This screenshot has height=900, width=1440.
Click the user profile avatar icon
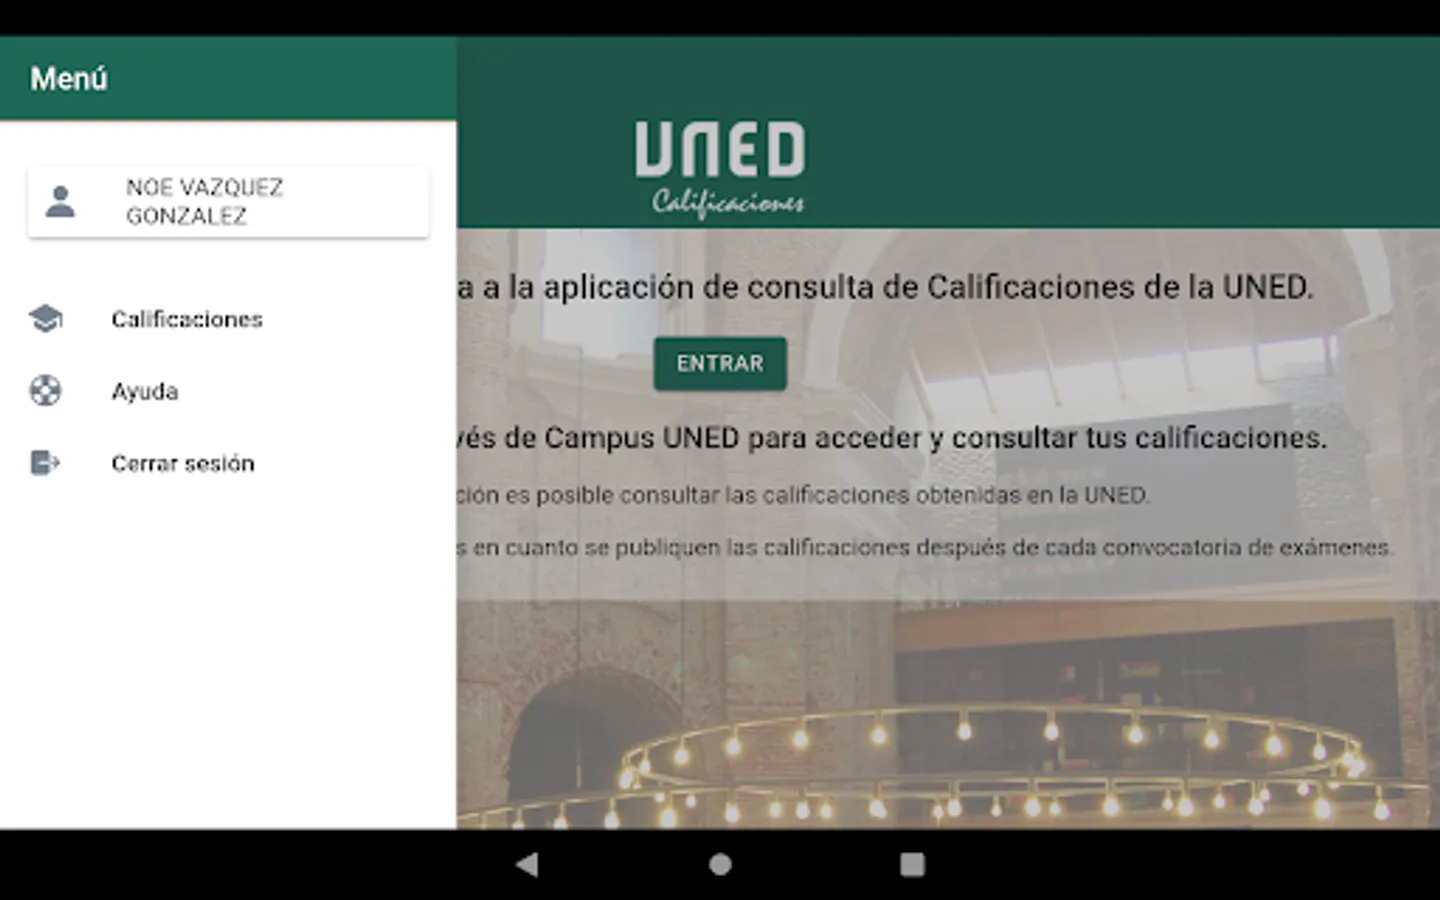pyautogui.click(x=60, y=201)
